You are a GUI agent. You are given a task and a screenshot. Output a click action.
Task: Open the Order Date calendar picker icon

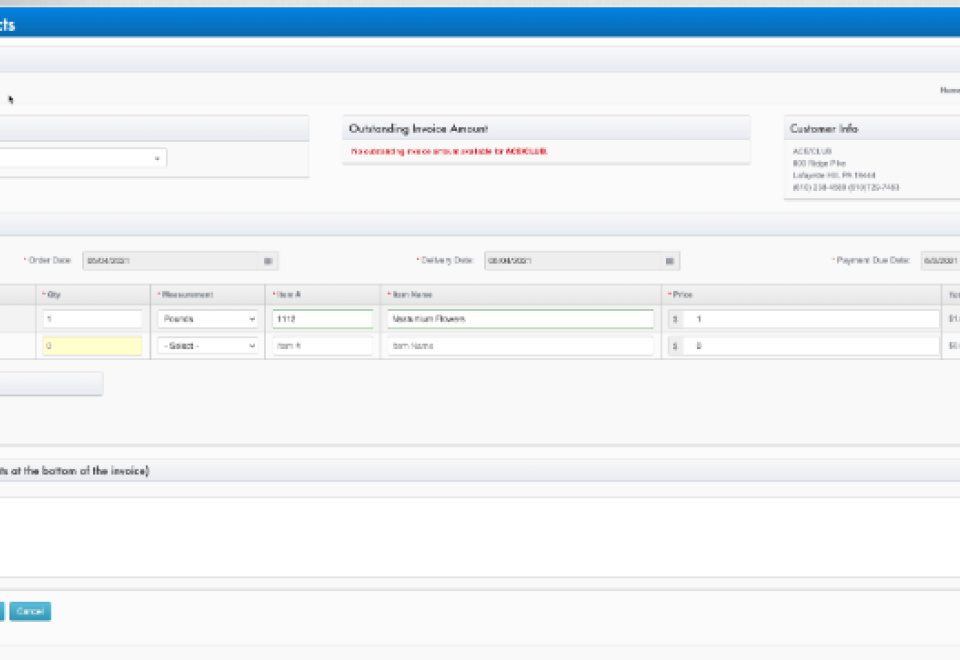(268, 261)
